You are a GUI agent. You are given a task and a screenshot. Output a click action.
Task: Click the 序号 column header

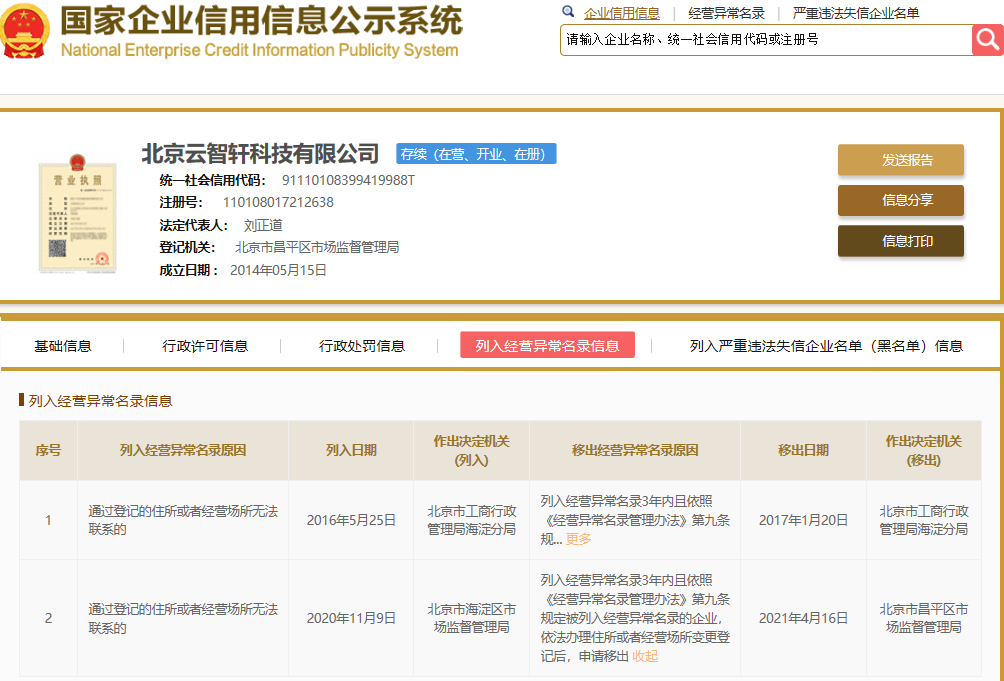tap(48, 451)
